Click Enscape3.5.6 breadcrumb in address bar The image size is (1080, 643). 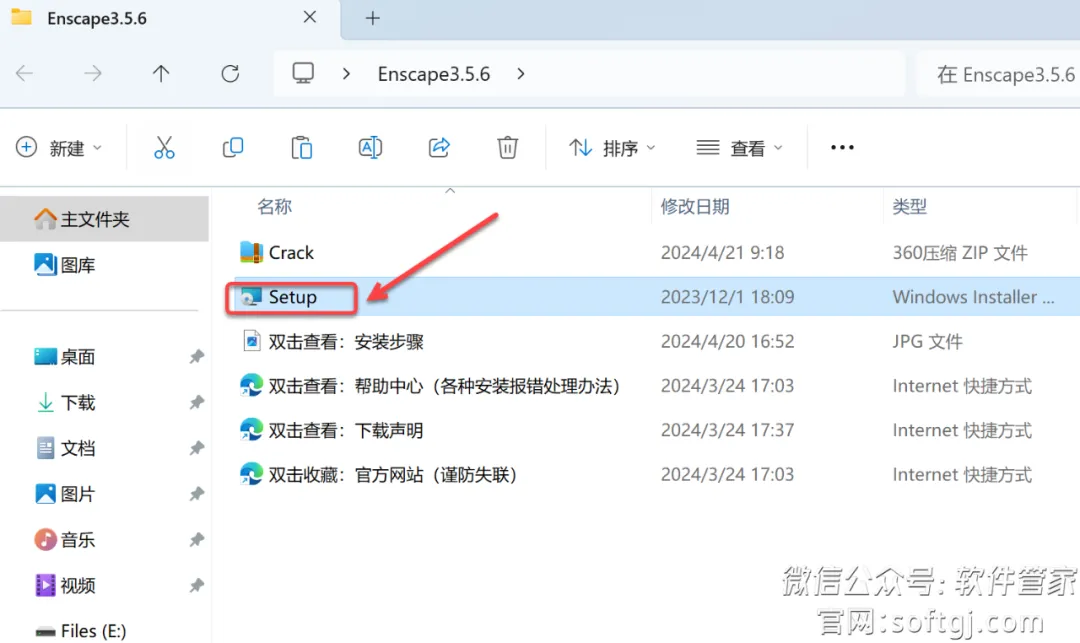click(x=434, y=74)
